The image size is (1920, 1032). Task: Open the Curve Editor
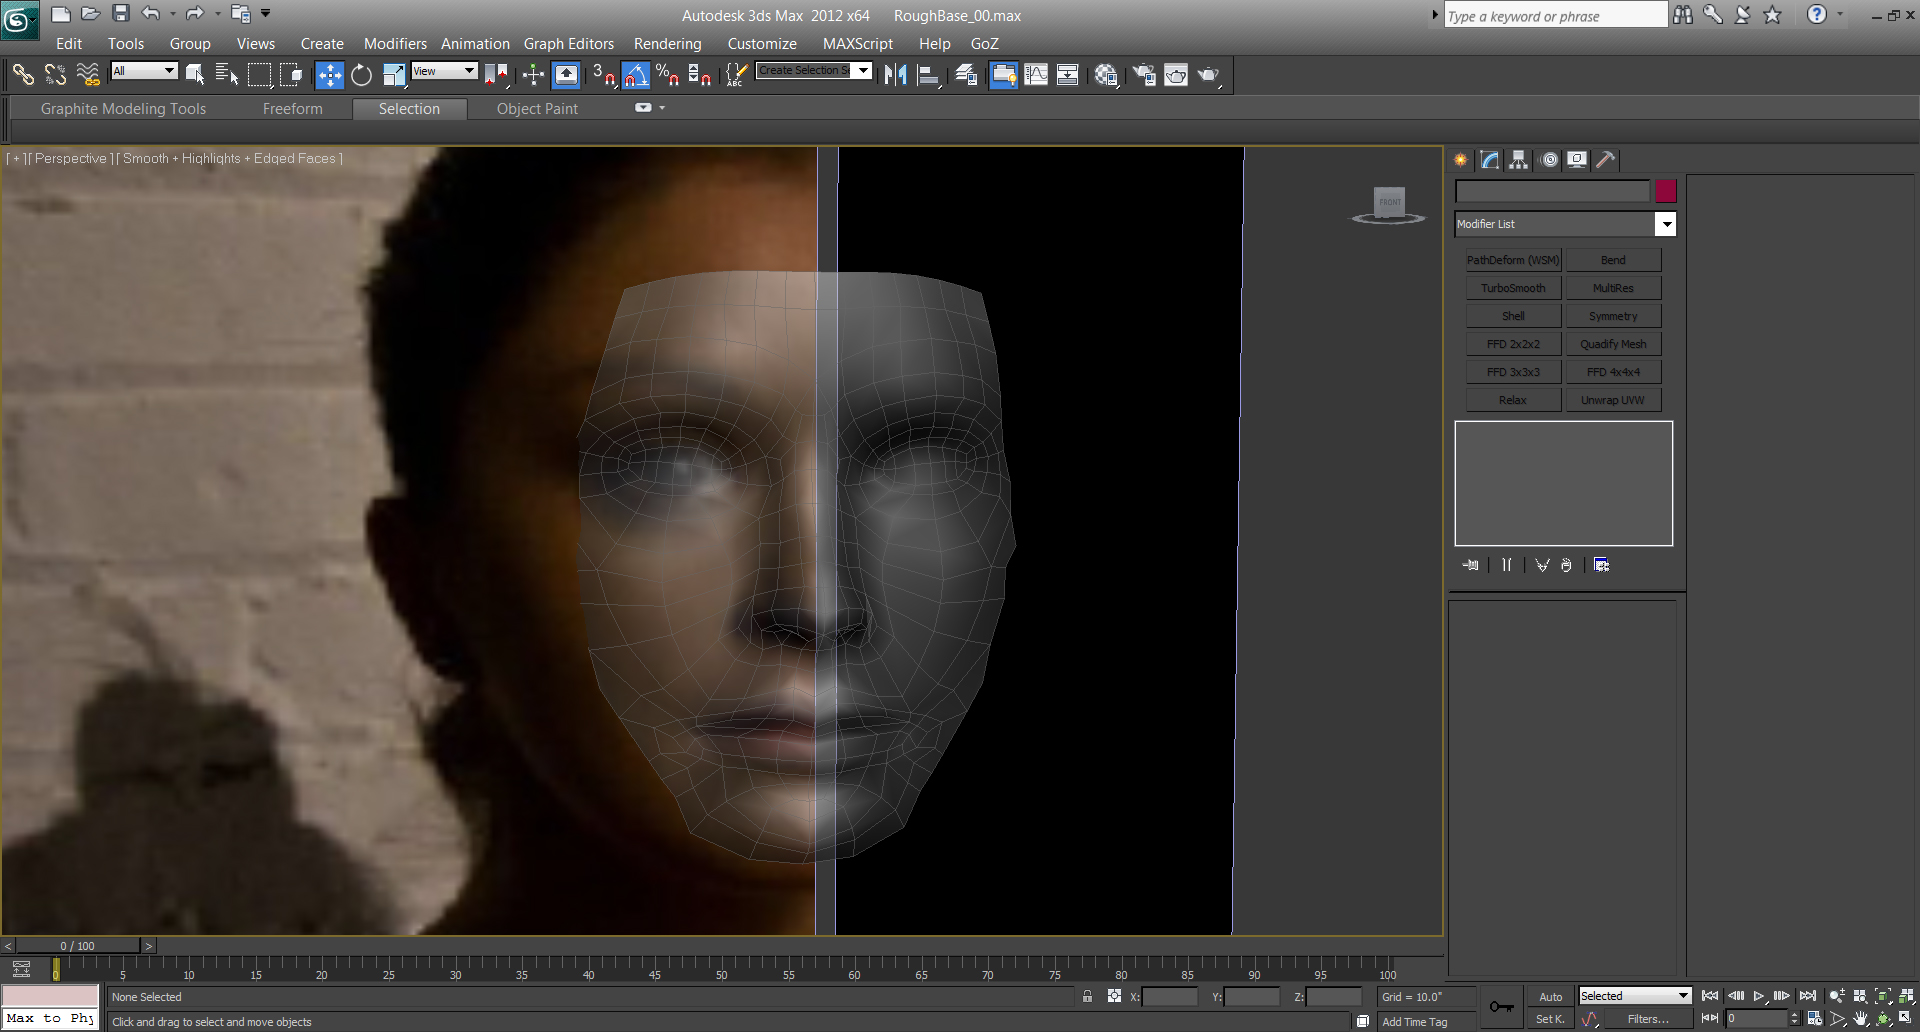click(x=1036, y=75)
